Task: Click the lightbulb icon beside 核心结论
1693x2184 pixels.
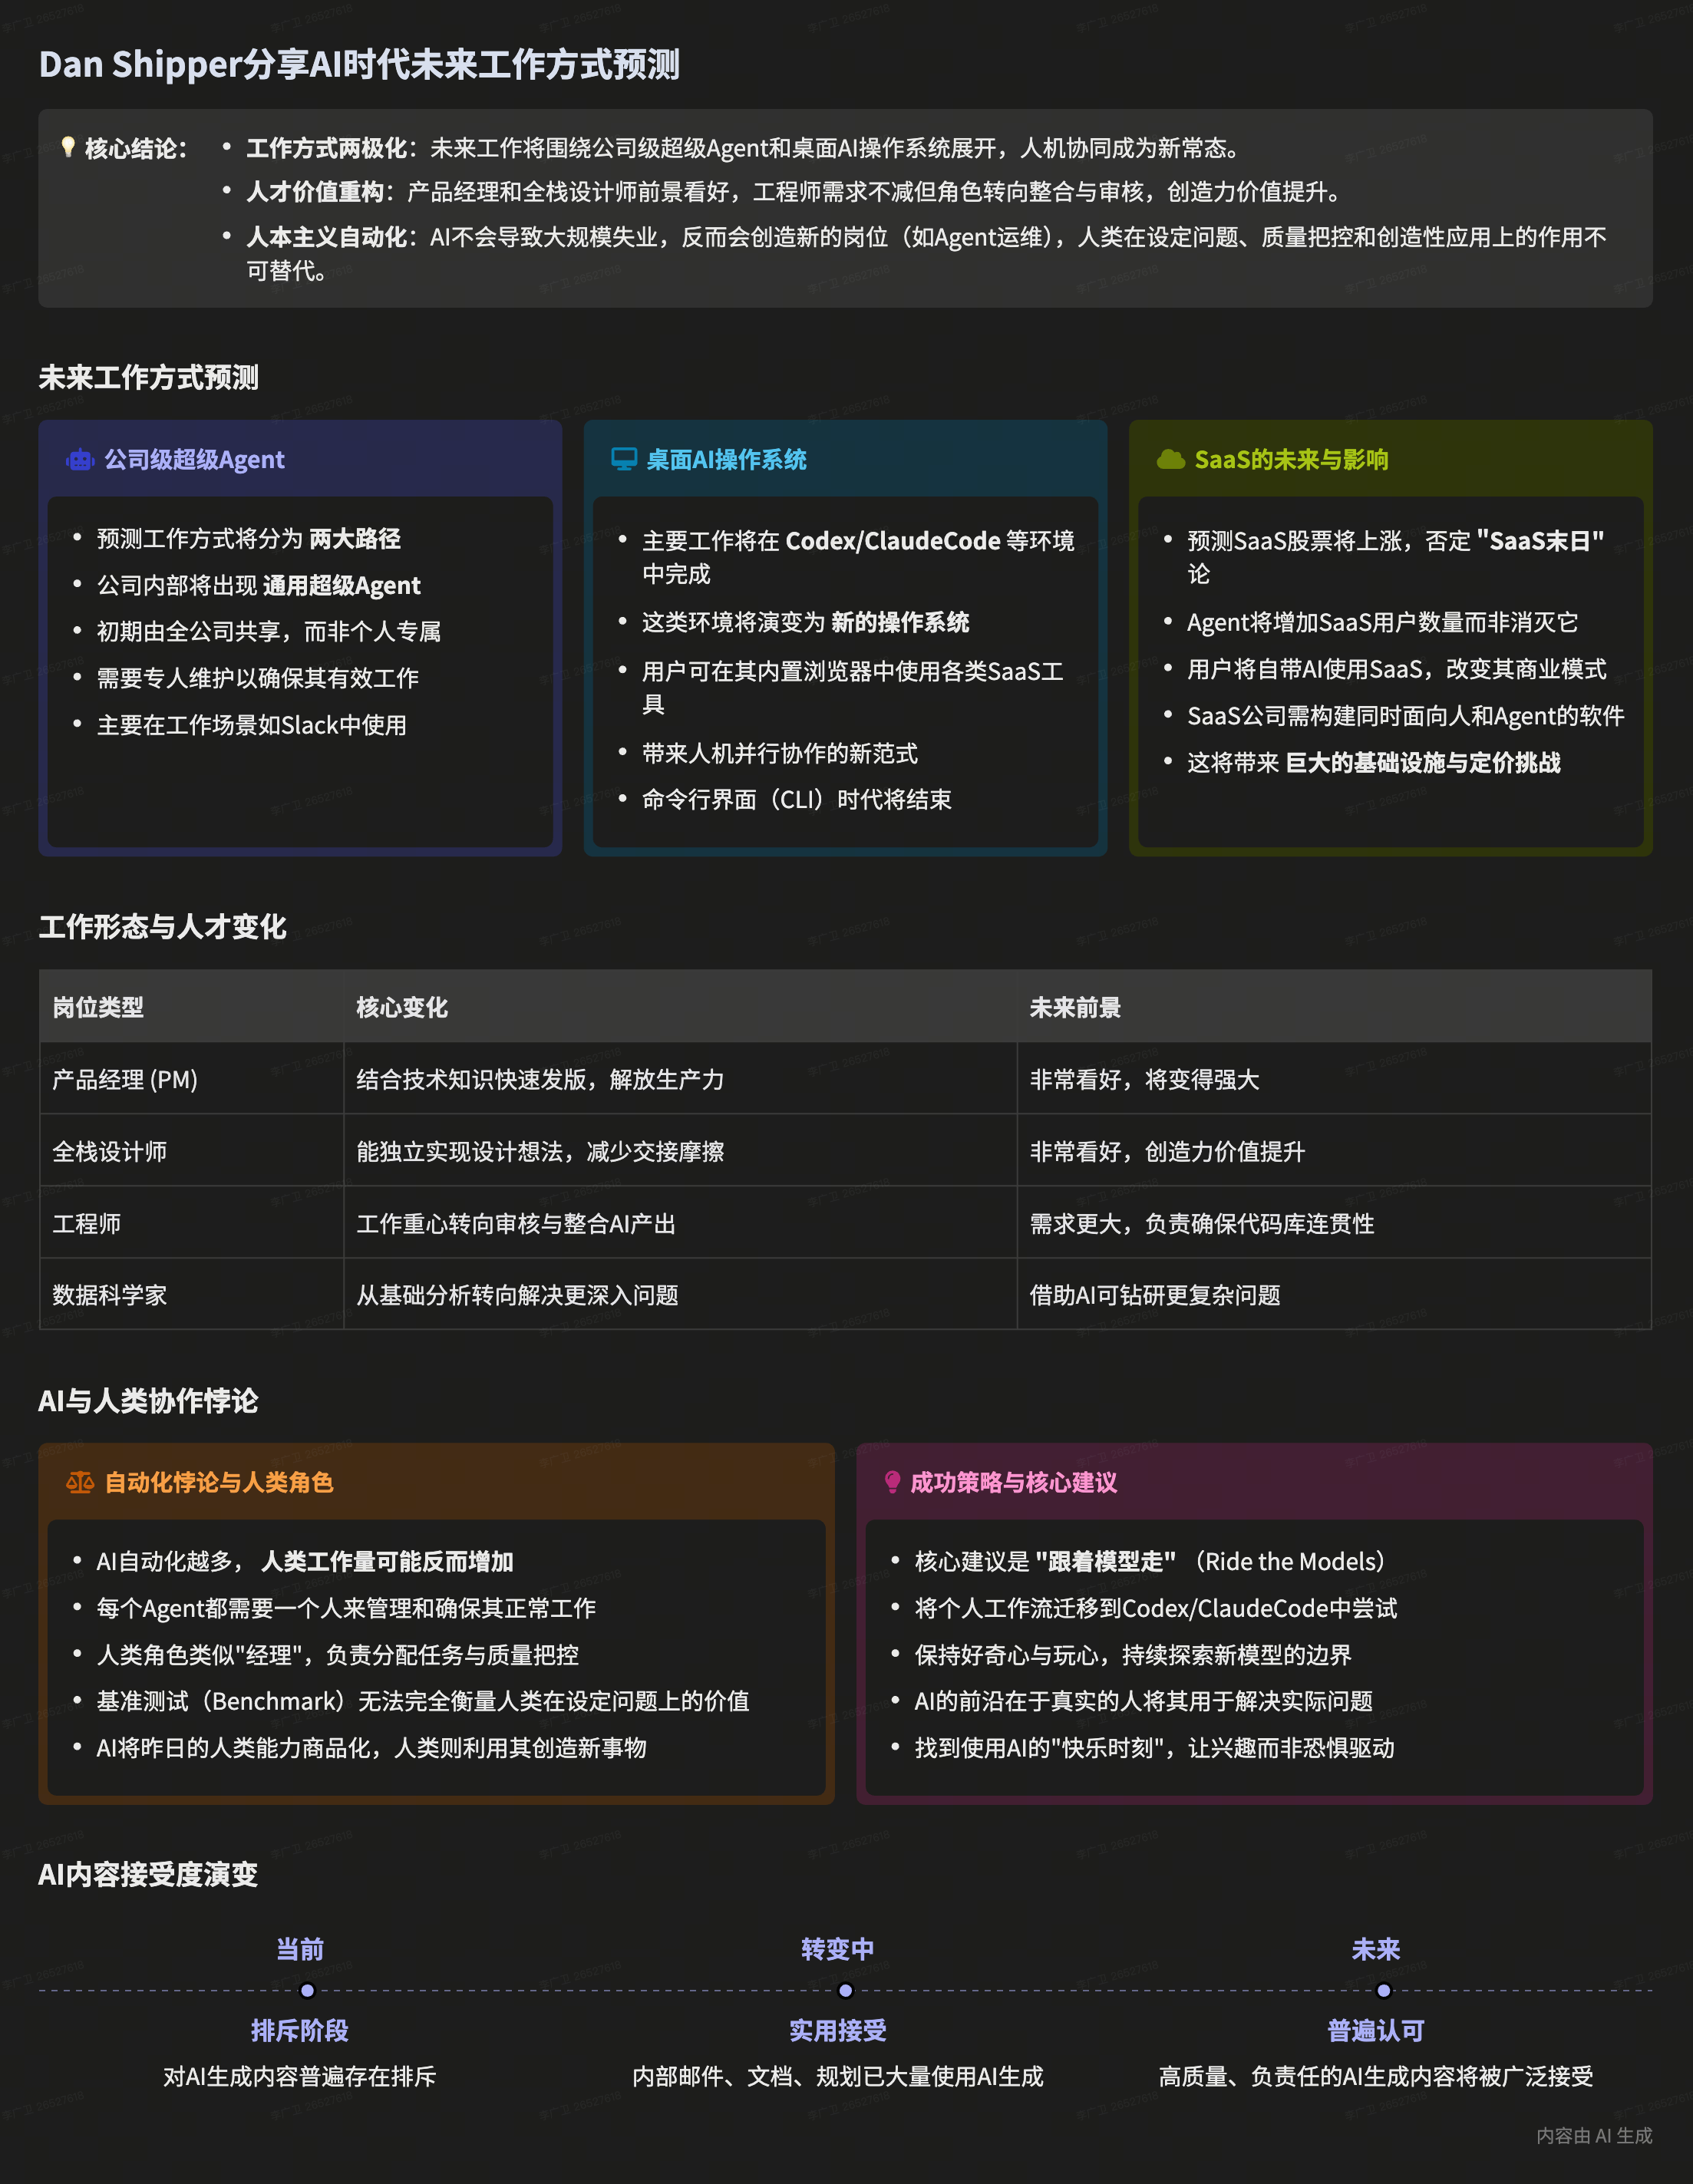Action: coord(68,148)
